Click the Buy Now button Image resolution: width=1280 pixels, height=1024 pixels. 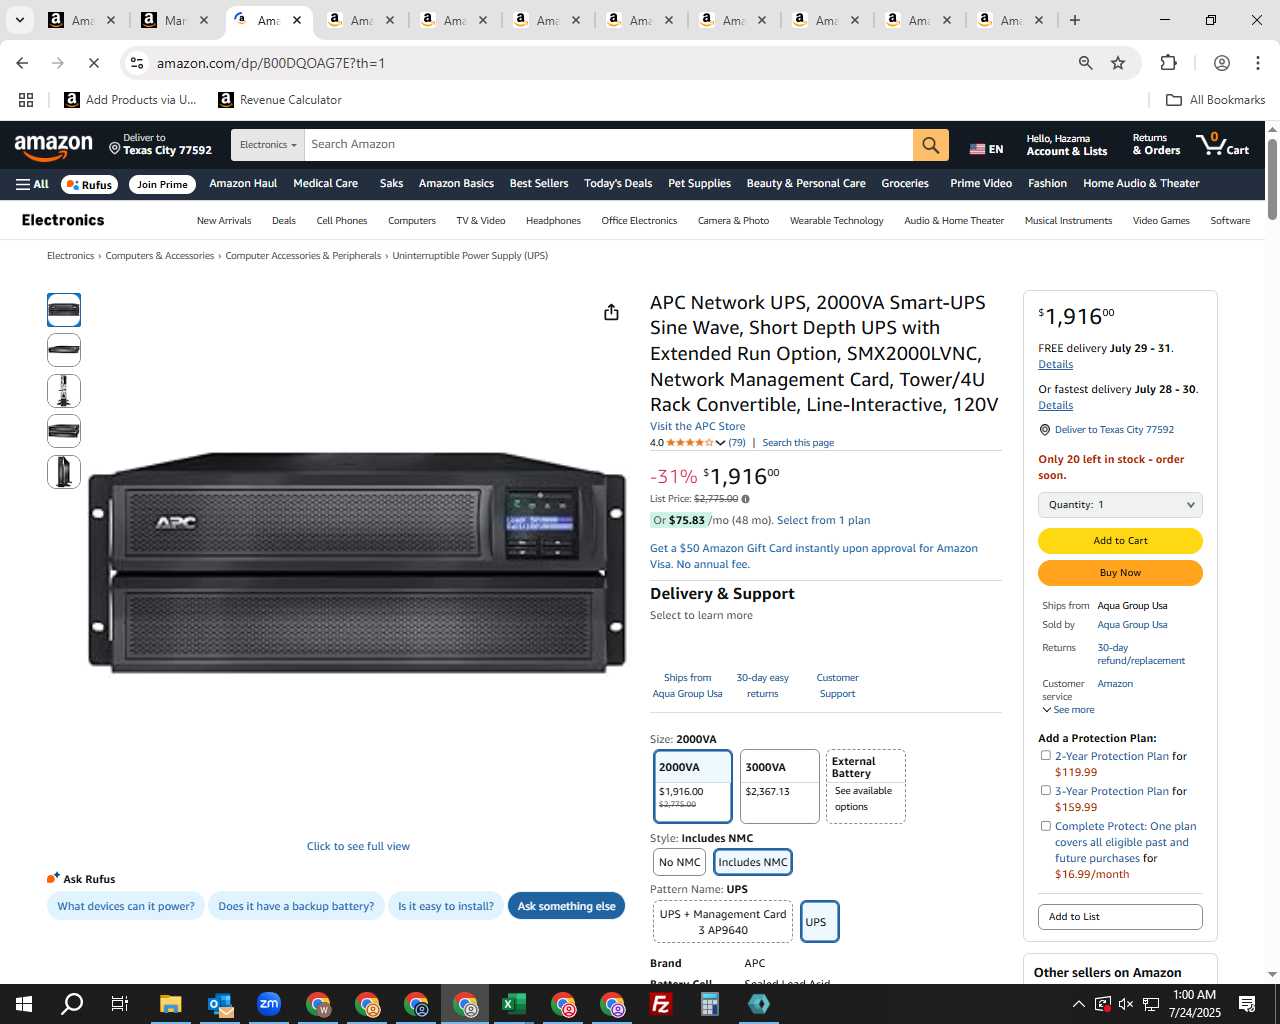[1120, 573]
